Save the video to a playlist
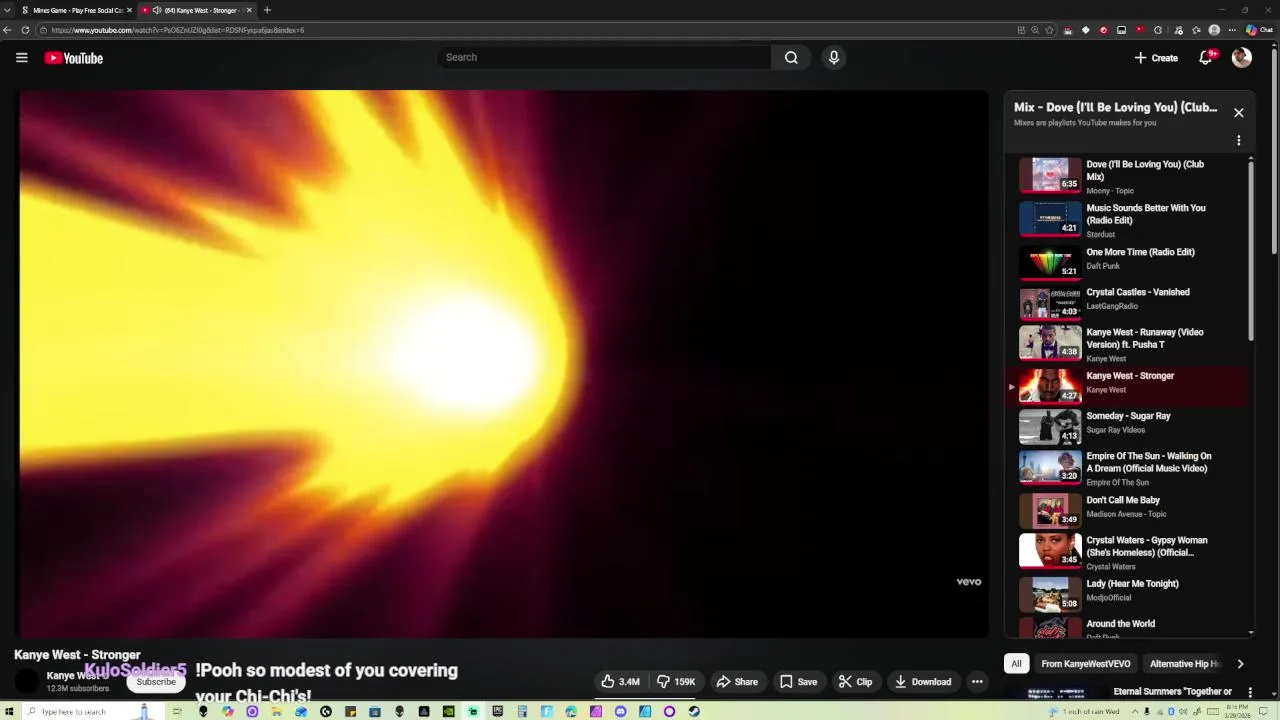Screen dimensions: 1280x720 coord(798,682)
